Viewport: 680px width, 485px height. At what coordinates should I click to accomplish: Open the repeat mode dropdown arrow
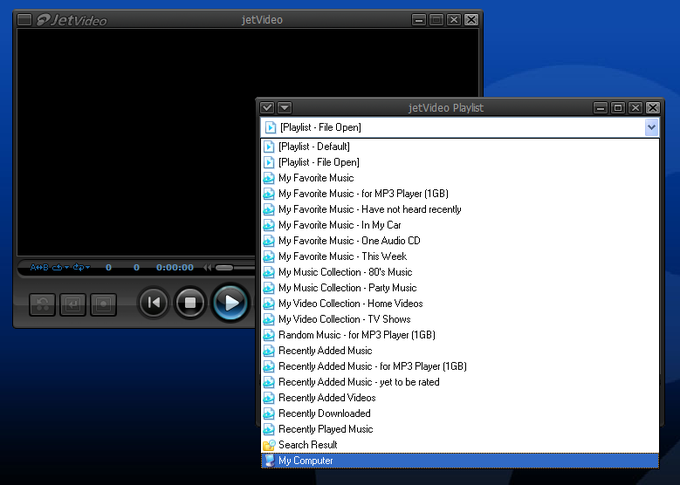pos(67,267)
